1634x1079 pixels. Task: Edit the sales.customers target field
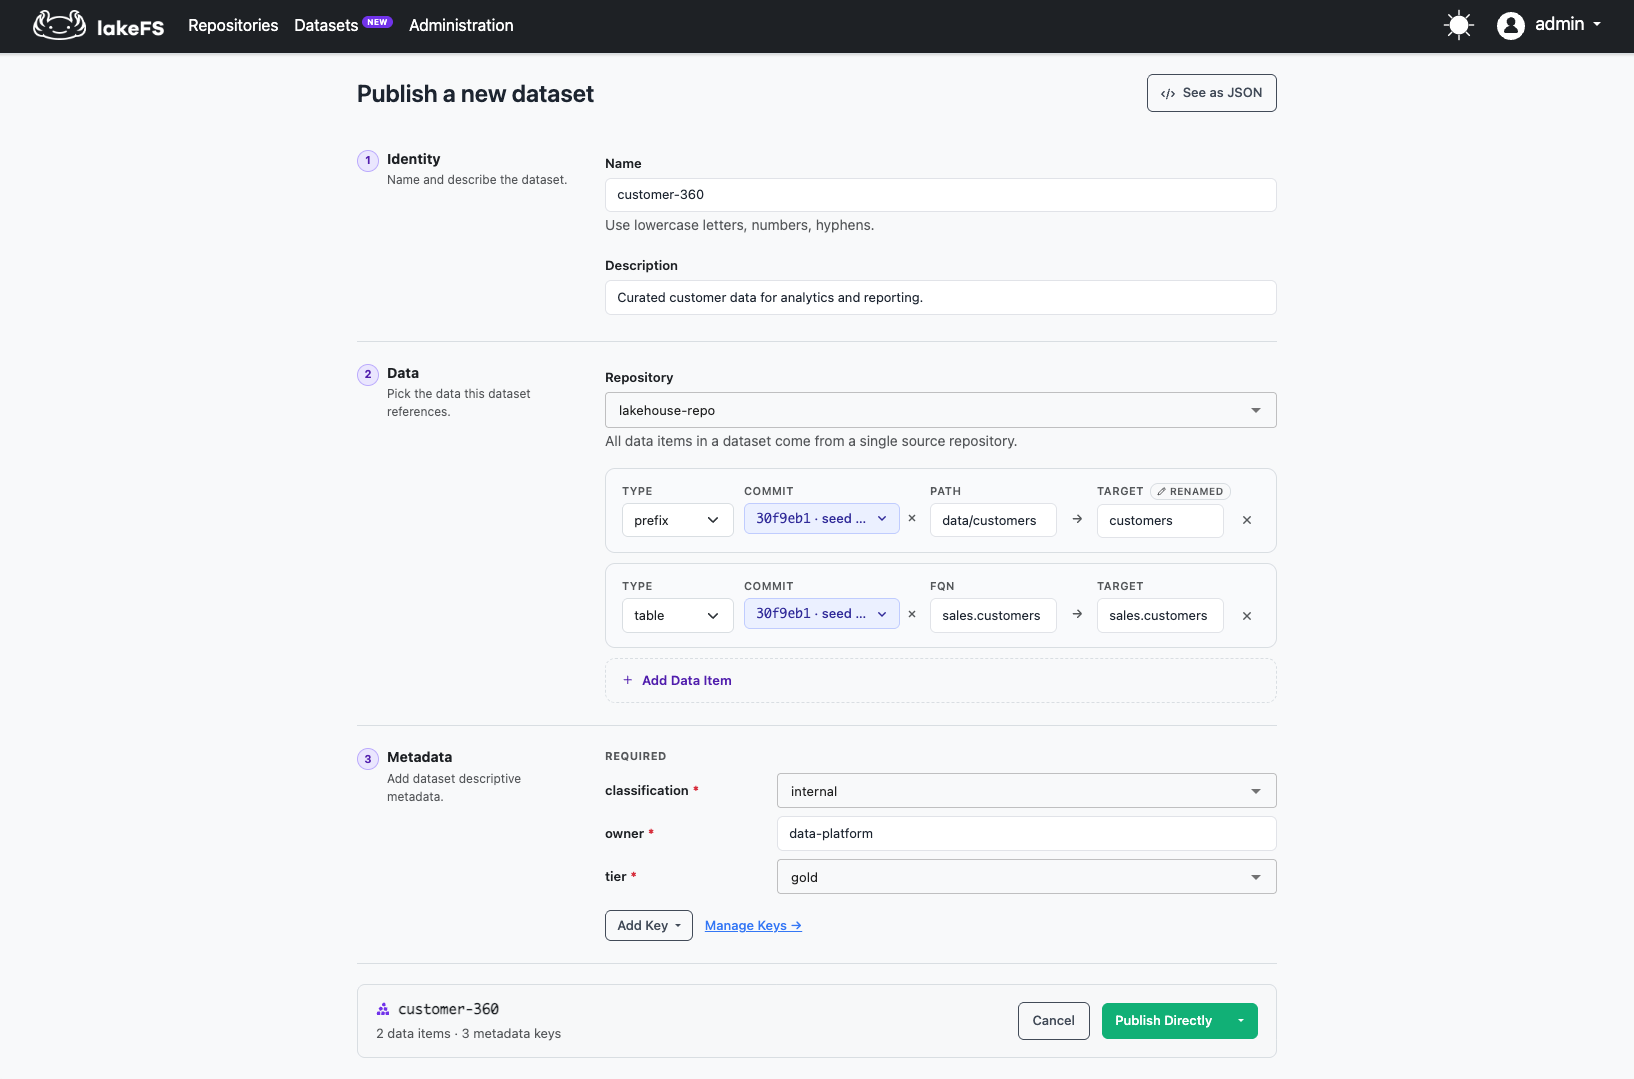[x=1160, y=615]
